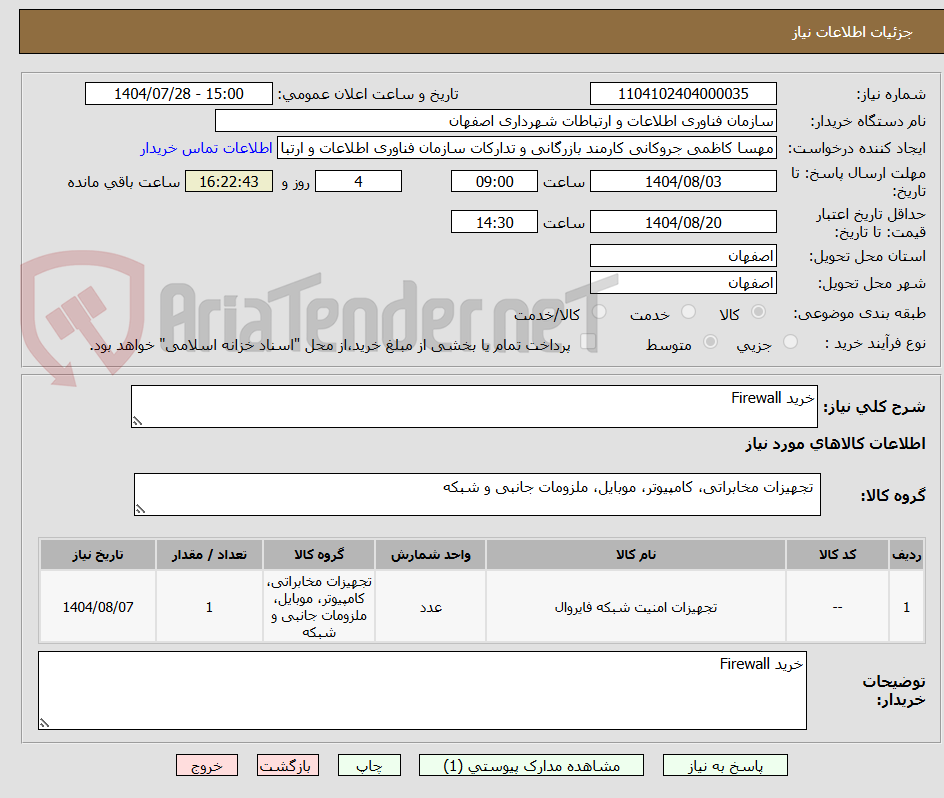Select the جزیی purchase type radio
944x798 pixels.
click(x=789, y=339)
